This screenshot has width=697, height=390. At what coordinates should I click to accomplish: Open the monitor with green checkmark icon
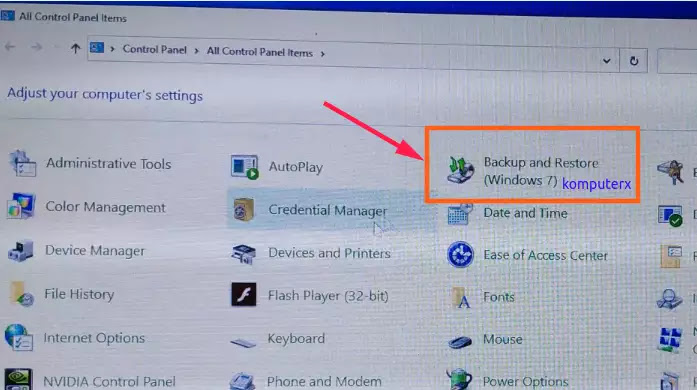[670, 216]
